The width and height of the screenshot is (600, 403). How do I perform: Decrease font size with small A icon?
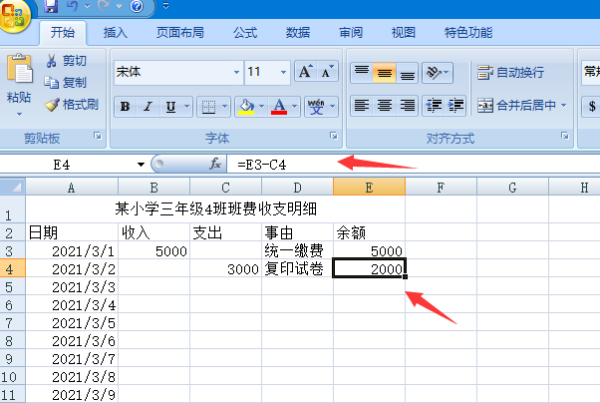328,72
